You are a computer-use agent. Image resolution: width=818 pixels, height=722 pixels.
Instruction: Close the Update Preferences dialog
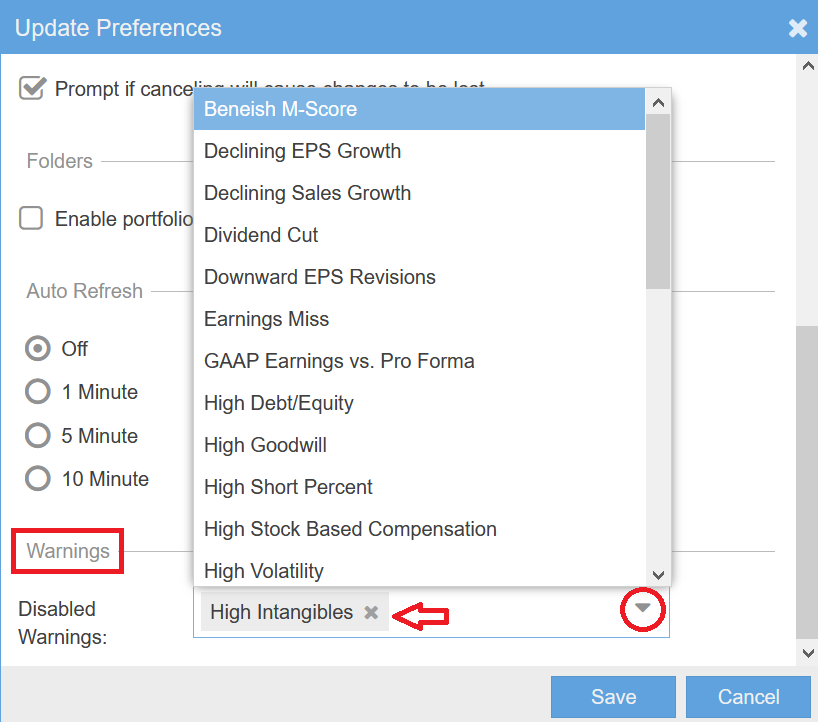pyautogui.click(x=797, y=28)
